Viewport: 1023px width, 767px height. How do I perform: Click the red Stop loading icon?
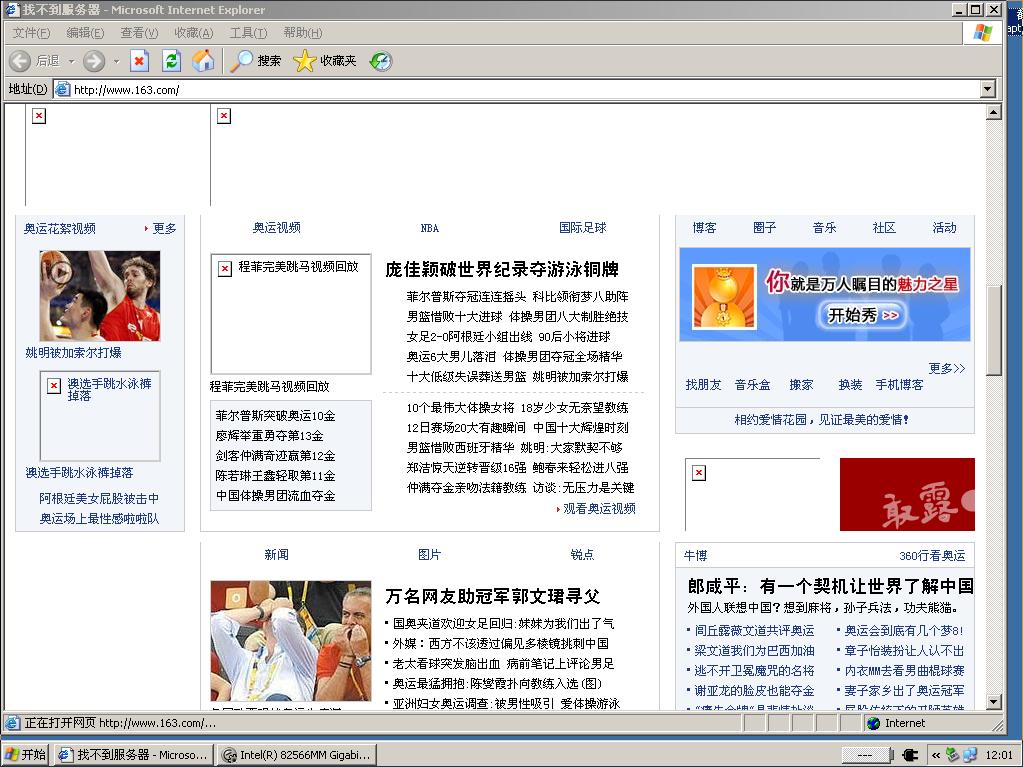[x=139, y=60]
